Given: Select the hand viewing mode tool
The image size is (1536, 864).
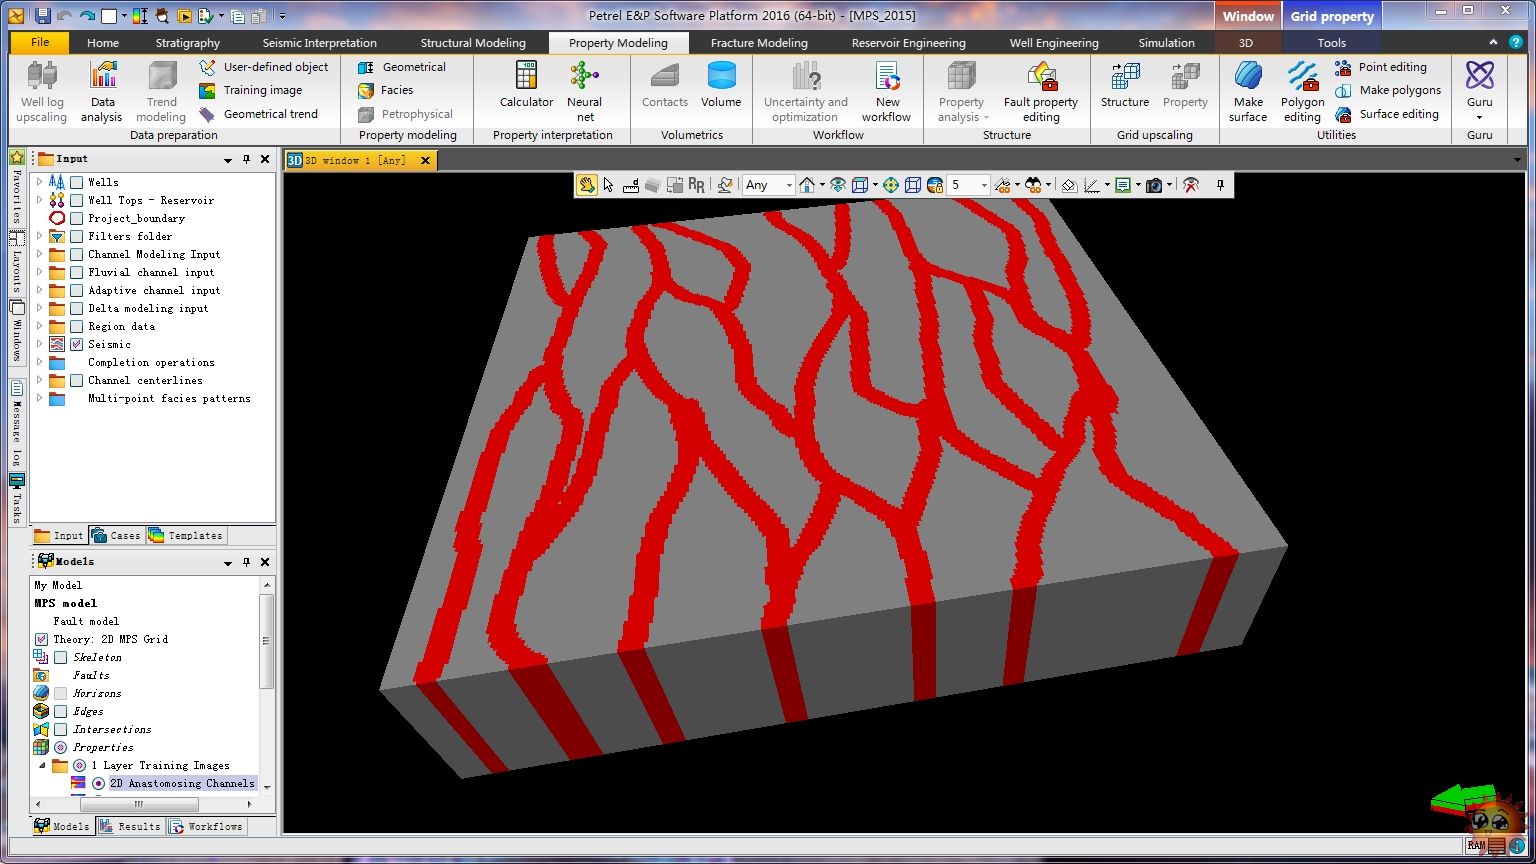Looking at the screenshot, I should (586, 185).
